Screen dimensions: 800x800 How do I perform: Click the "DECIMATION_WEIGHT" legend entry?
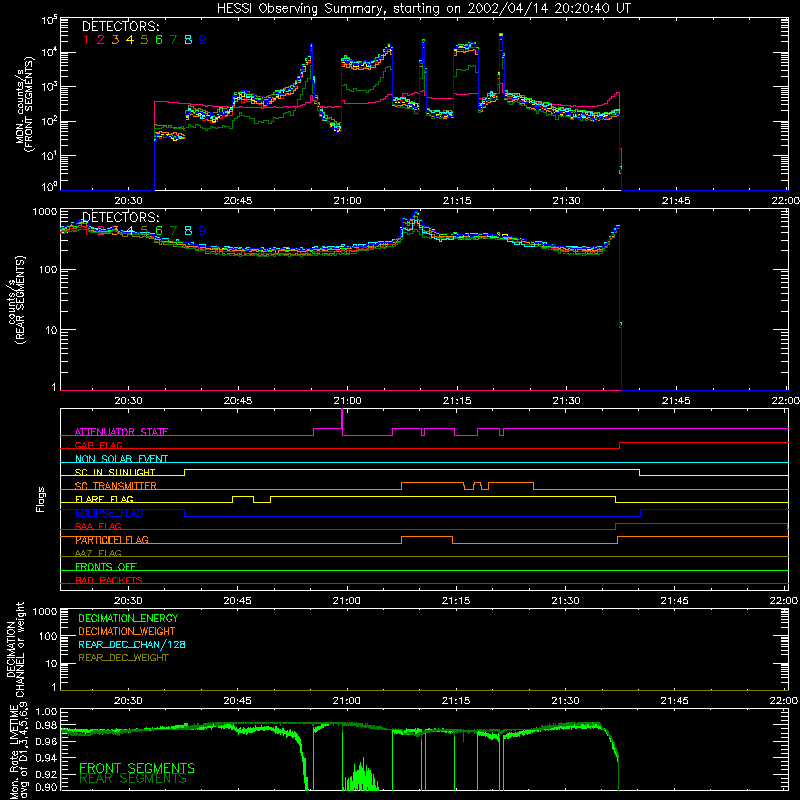[x=127, y=632]
